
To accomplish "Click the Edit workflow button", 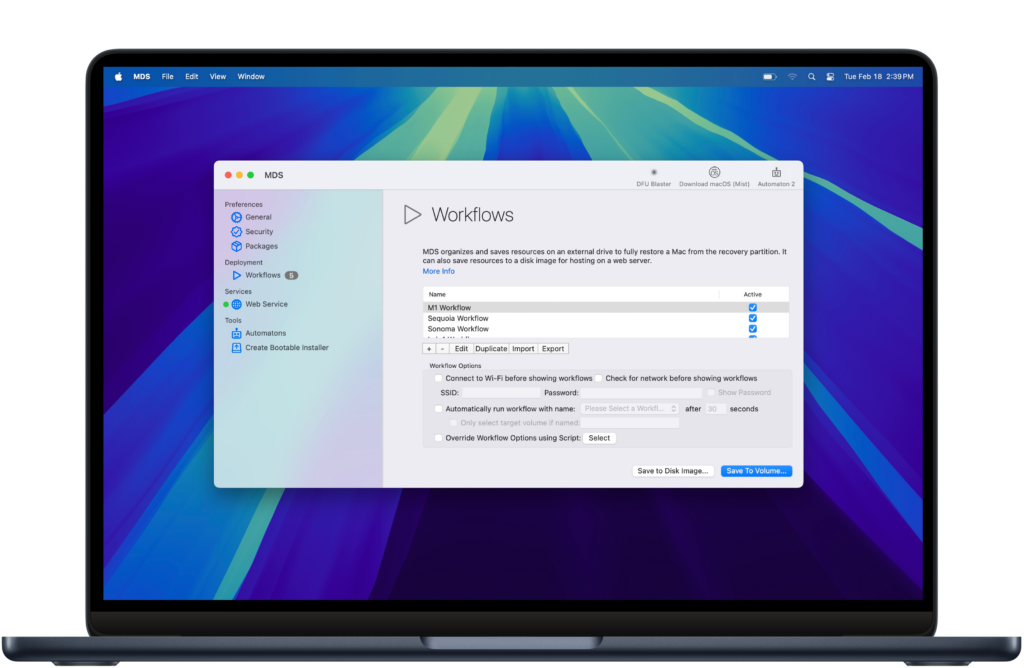I will (x=461, y=349).
